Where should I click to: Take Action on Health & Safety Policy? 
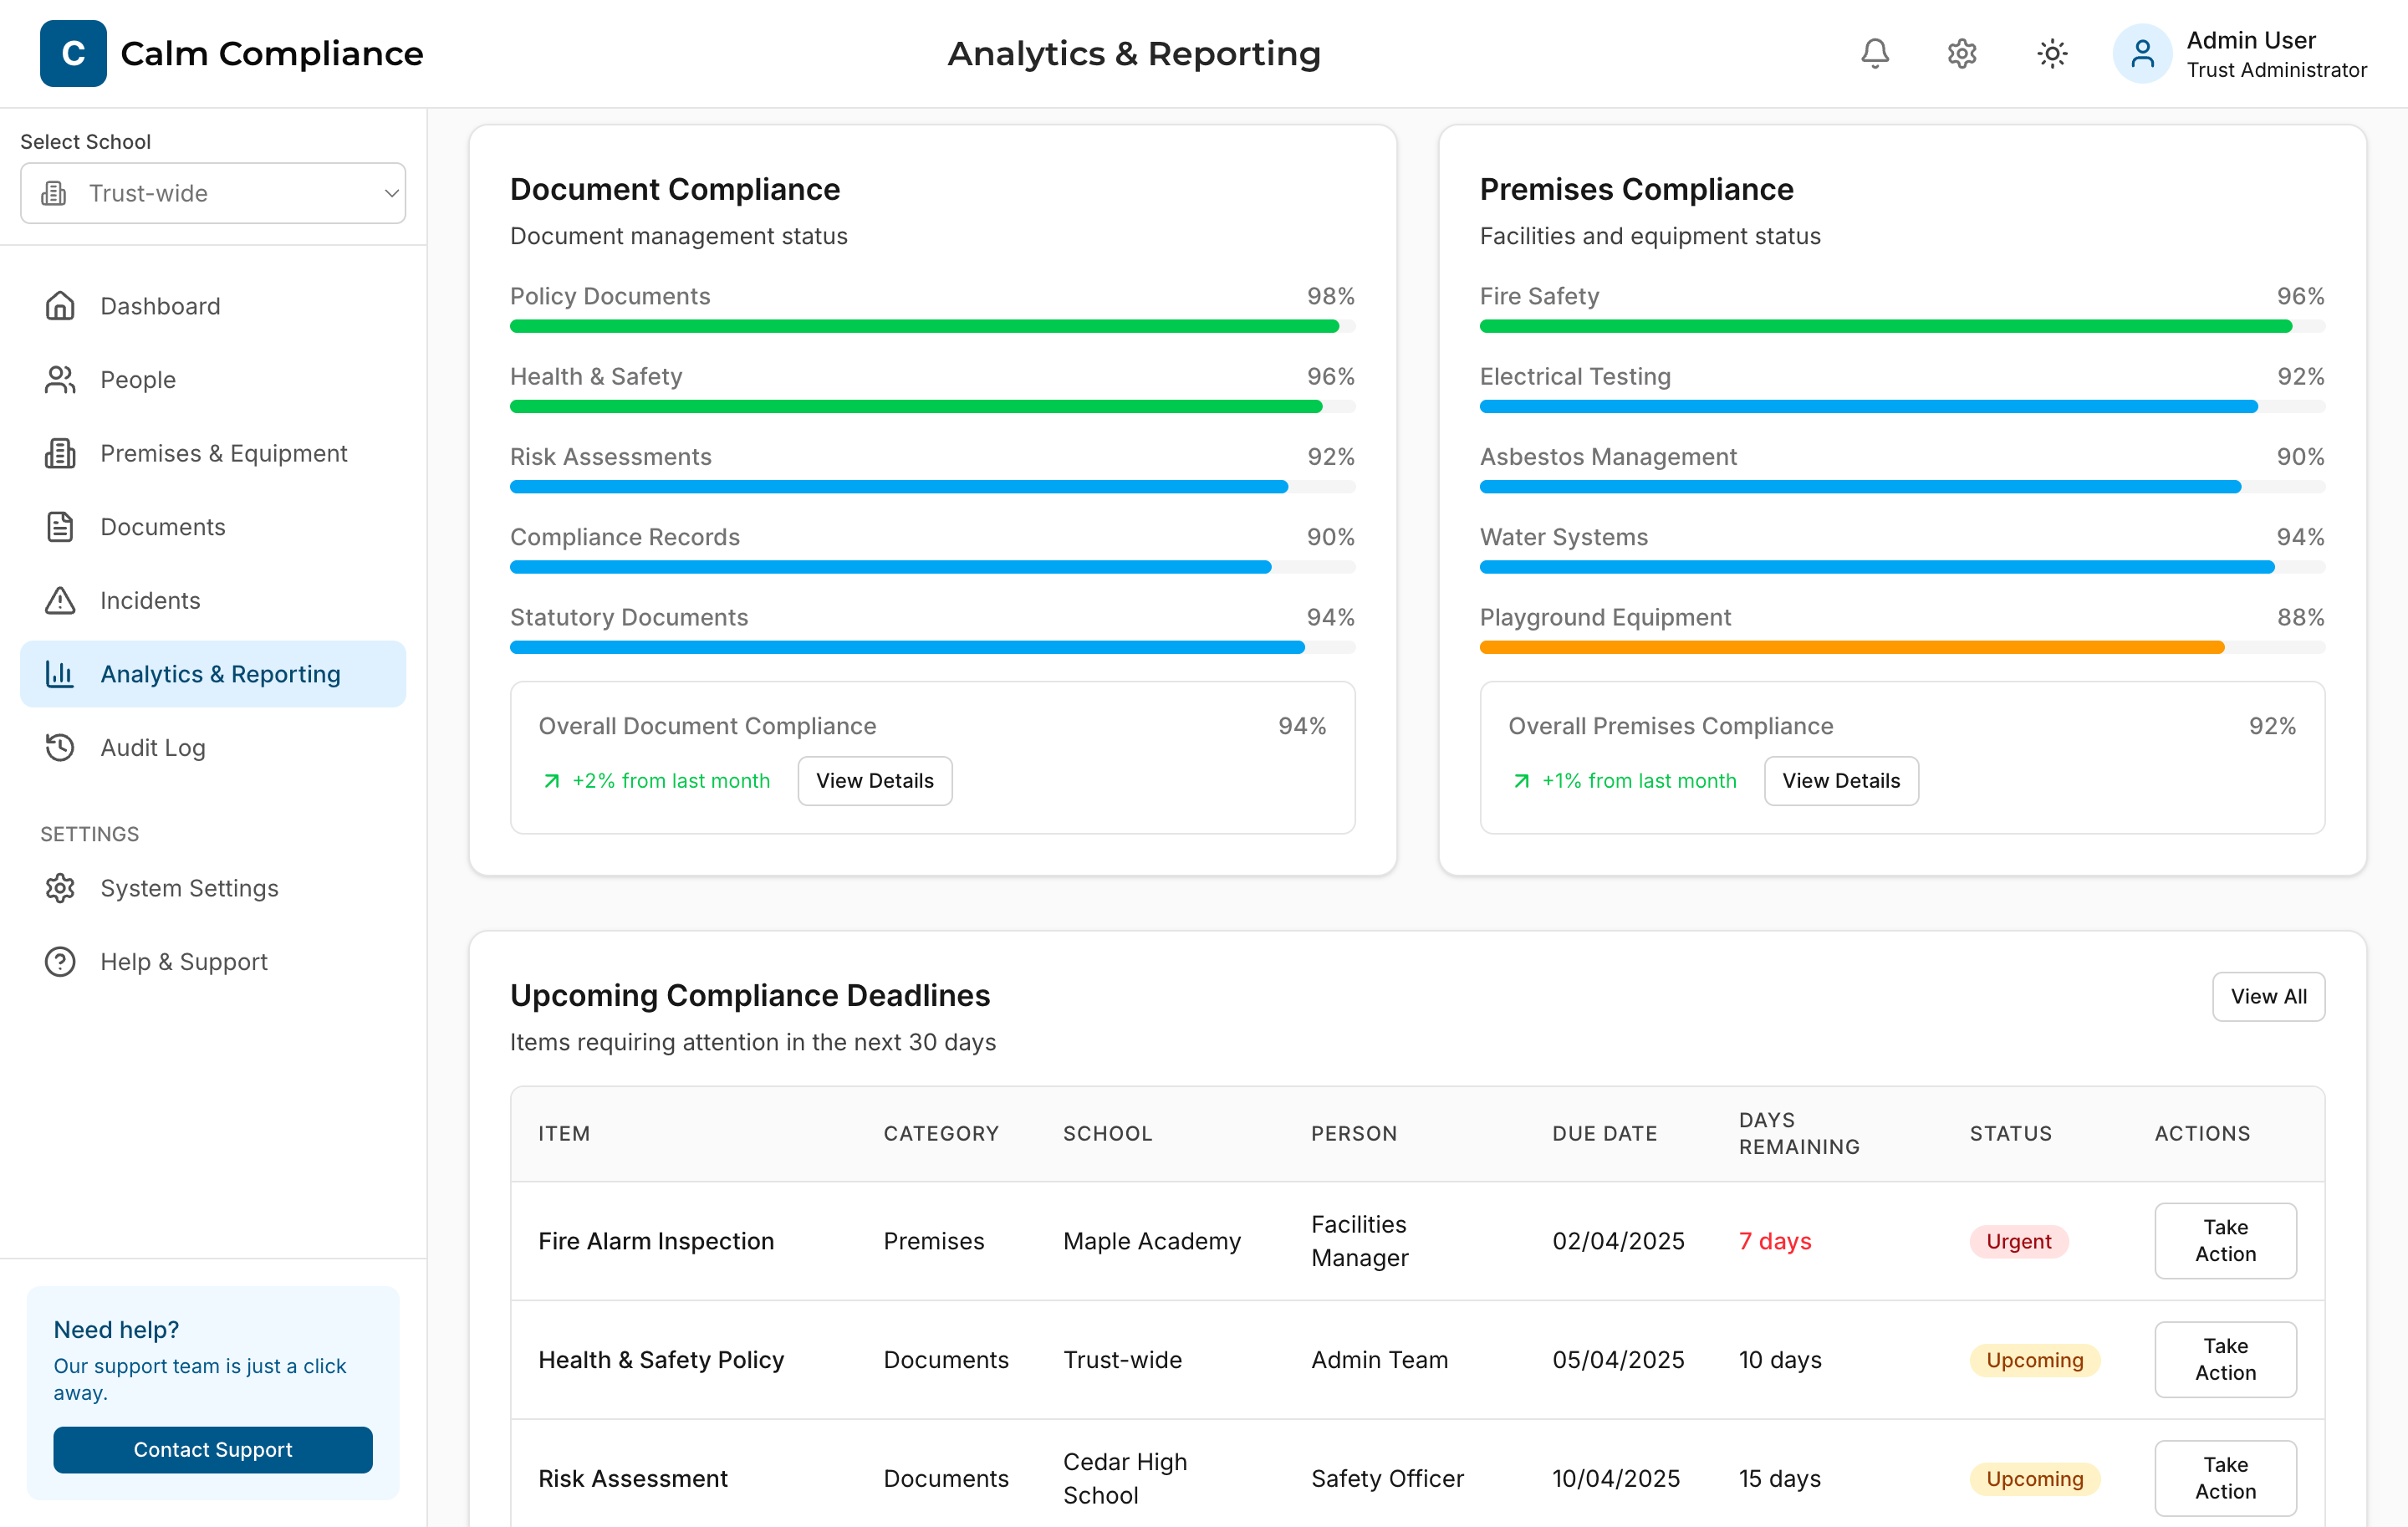(2225, 1359)
